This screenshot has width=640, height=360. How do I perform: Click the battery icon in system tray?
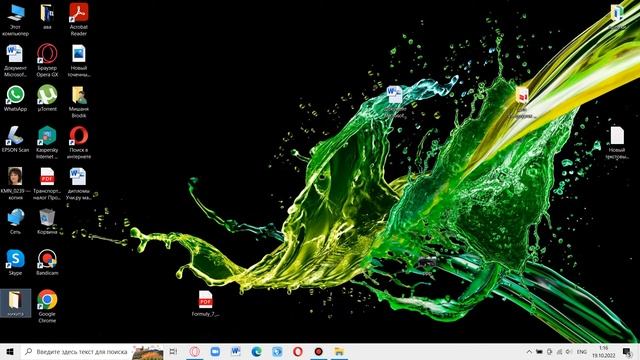(x=539, y=351)
